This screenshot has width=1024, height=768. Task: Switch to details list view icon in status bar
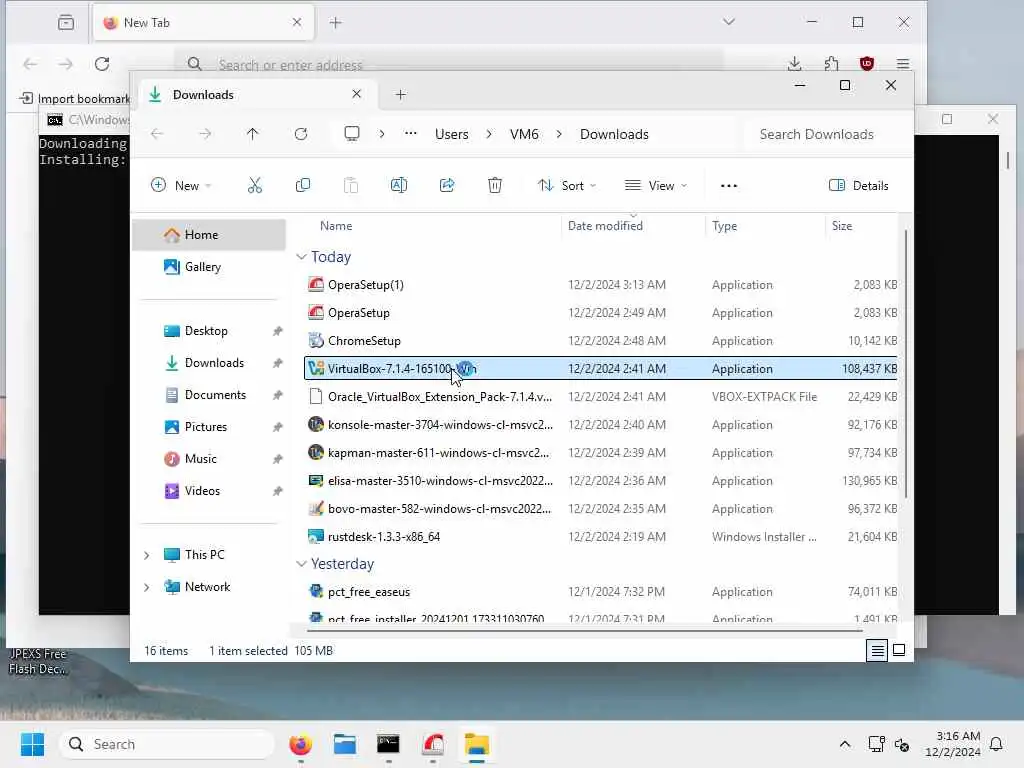(877, 650)
